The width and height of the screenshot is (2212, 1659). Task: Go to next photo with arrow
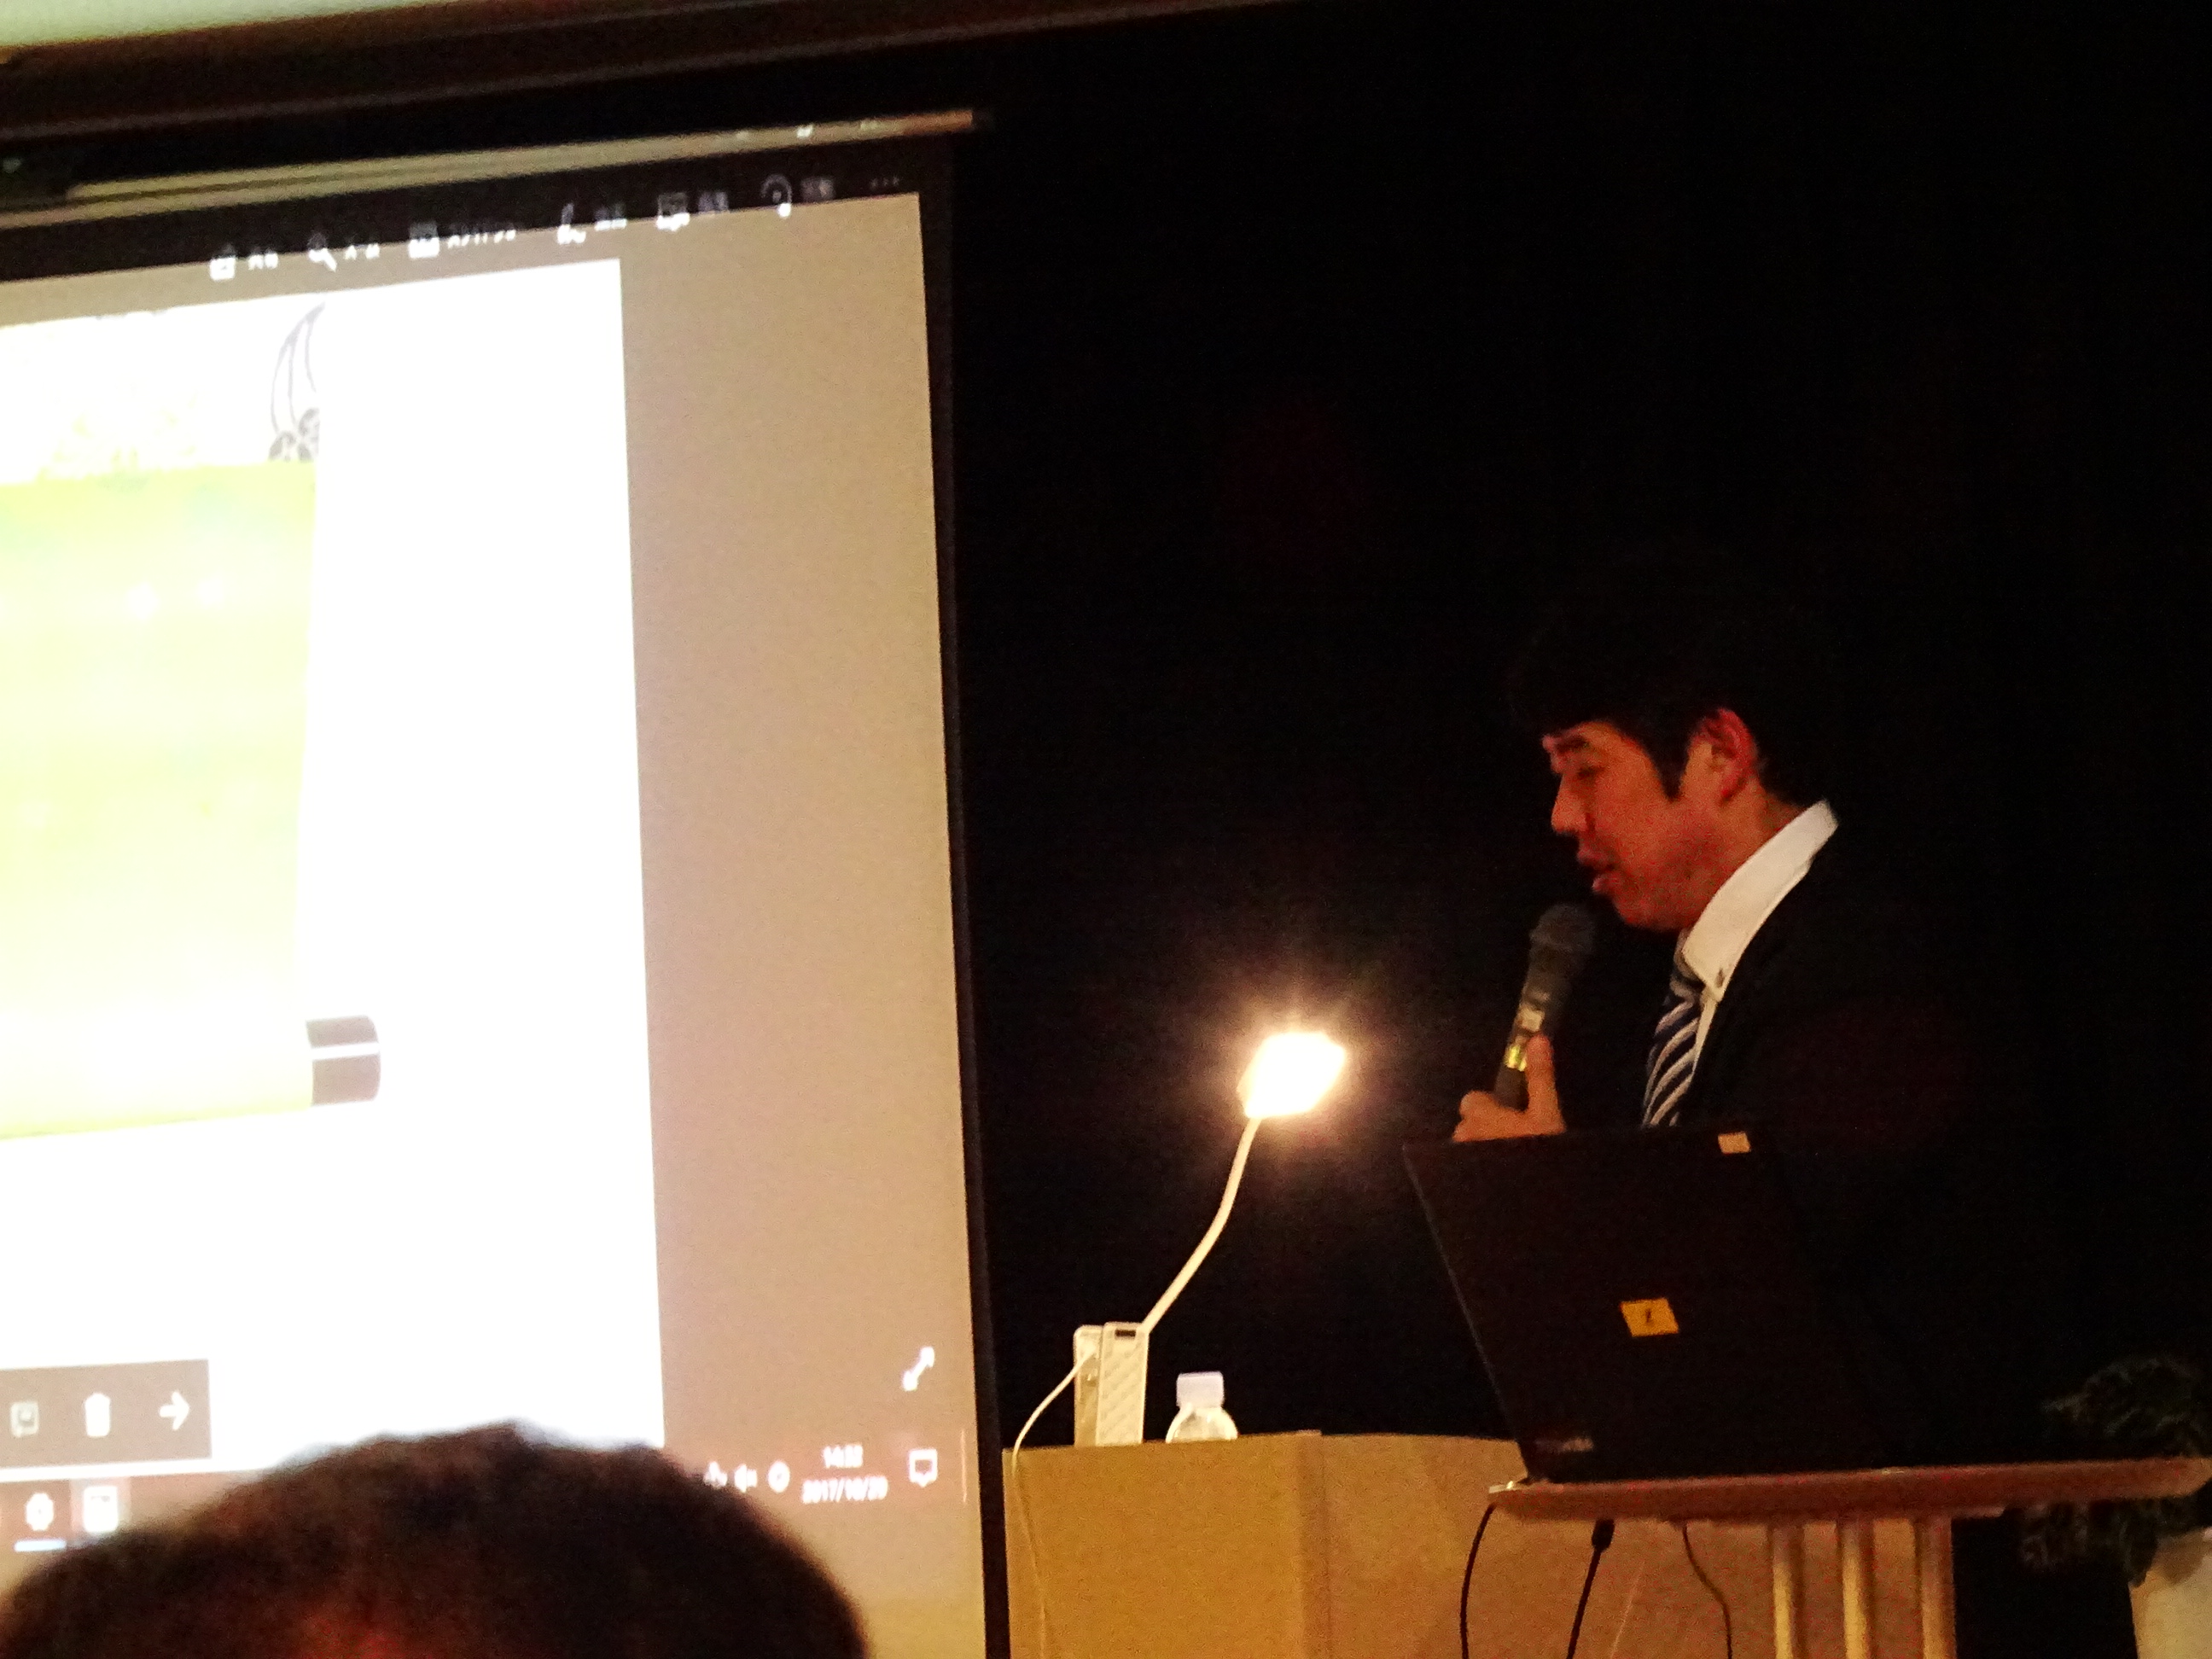tap(174, 1411)
